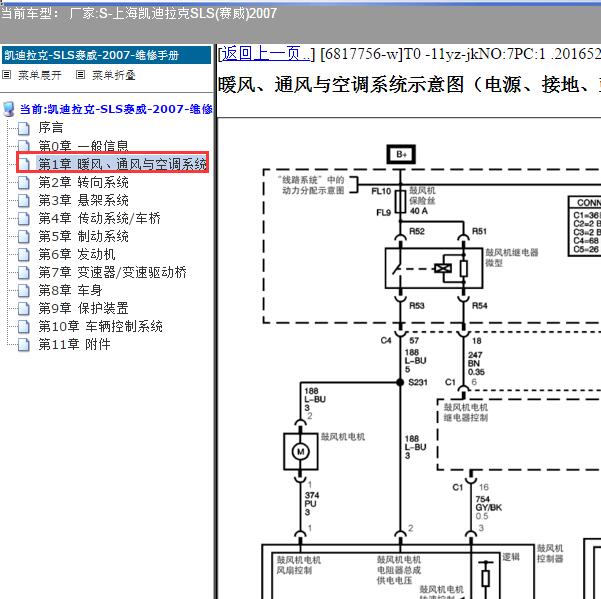Select 第1章 暖风、通风与空调系统
601x599 pixels.
(122, 164)
